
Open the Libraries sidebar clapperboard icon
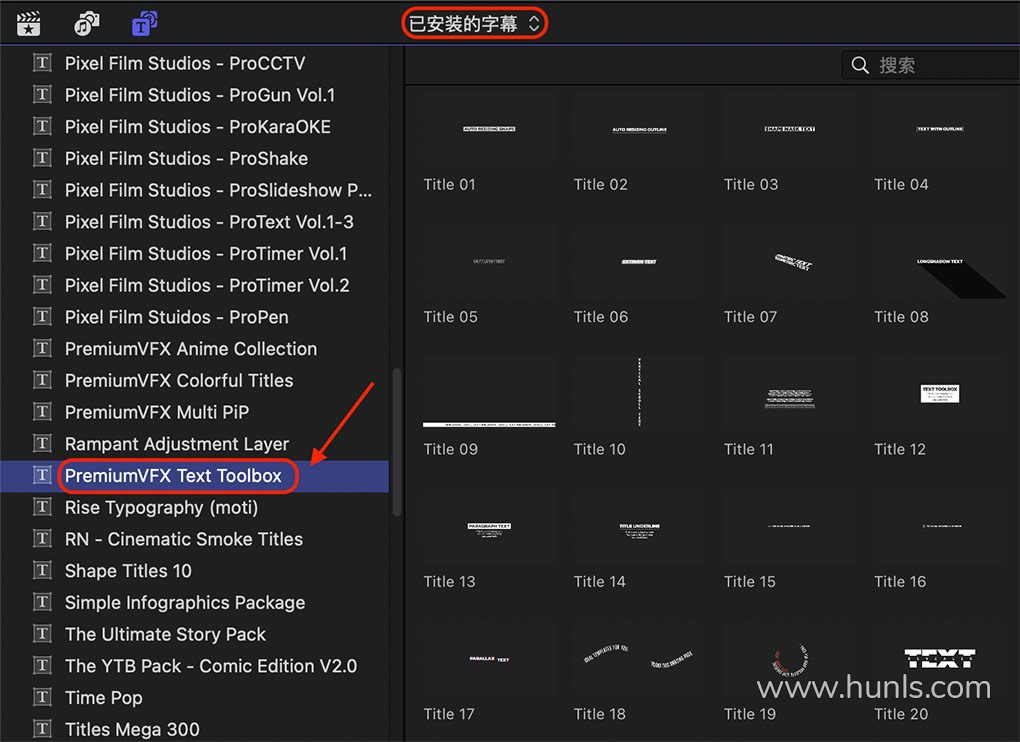pos(28,24)
